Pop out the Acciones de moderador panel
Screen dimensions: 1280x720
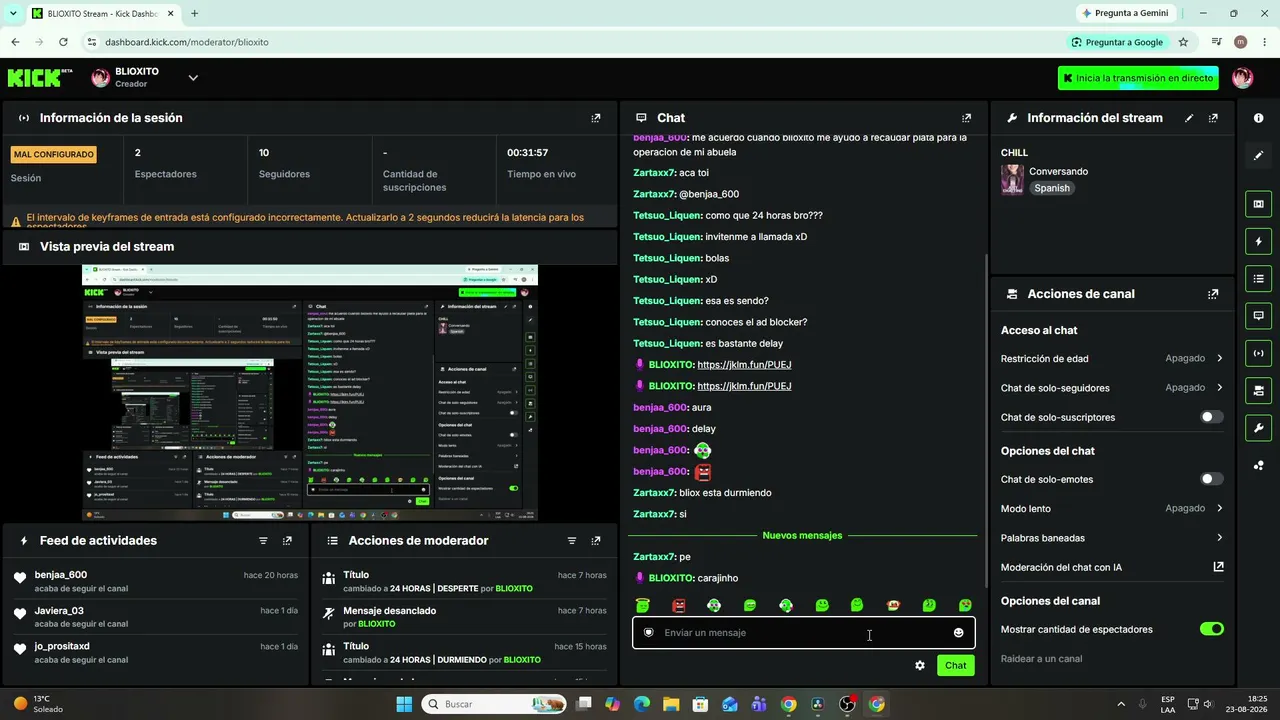click(596, 541)
